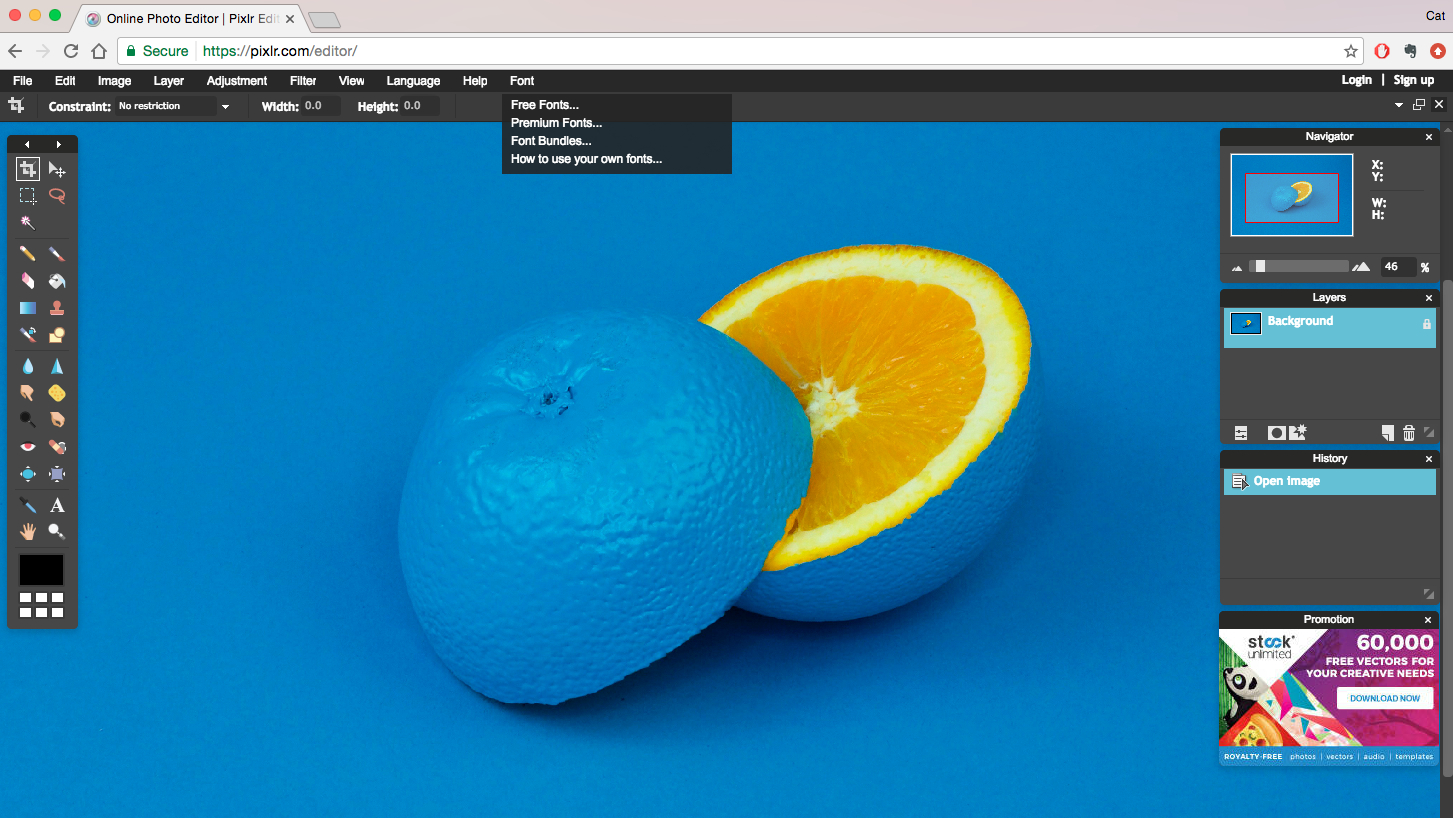Select the Move tool
1453x818 pixels.
pyautogui.click(x=57, y=170)
